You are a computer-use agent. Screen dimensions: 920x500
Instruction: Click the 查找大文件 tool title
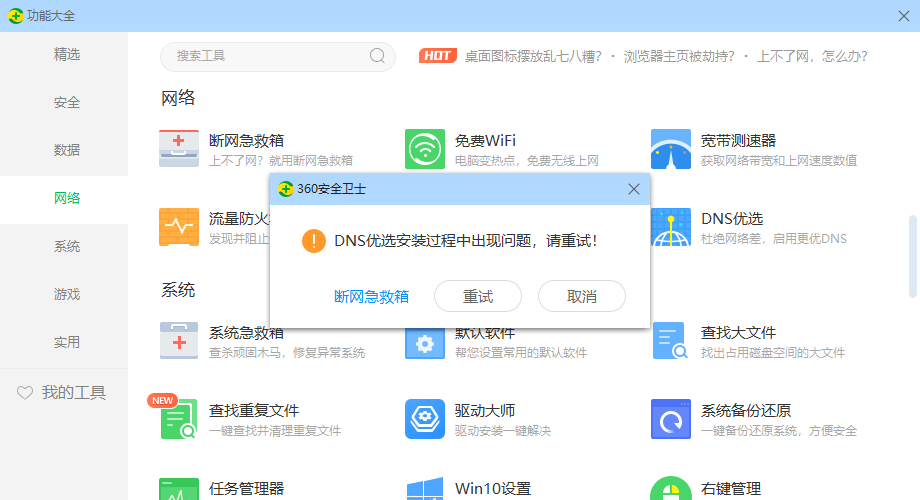739,333
